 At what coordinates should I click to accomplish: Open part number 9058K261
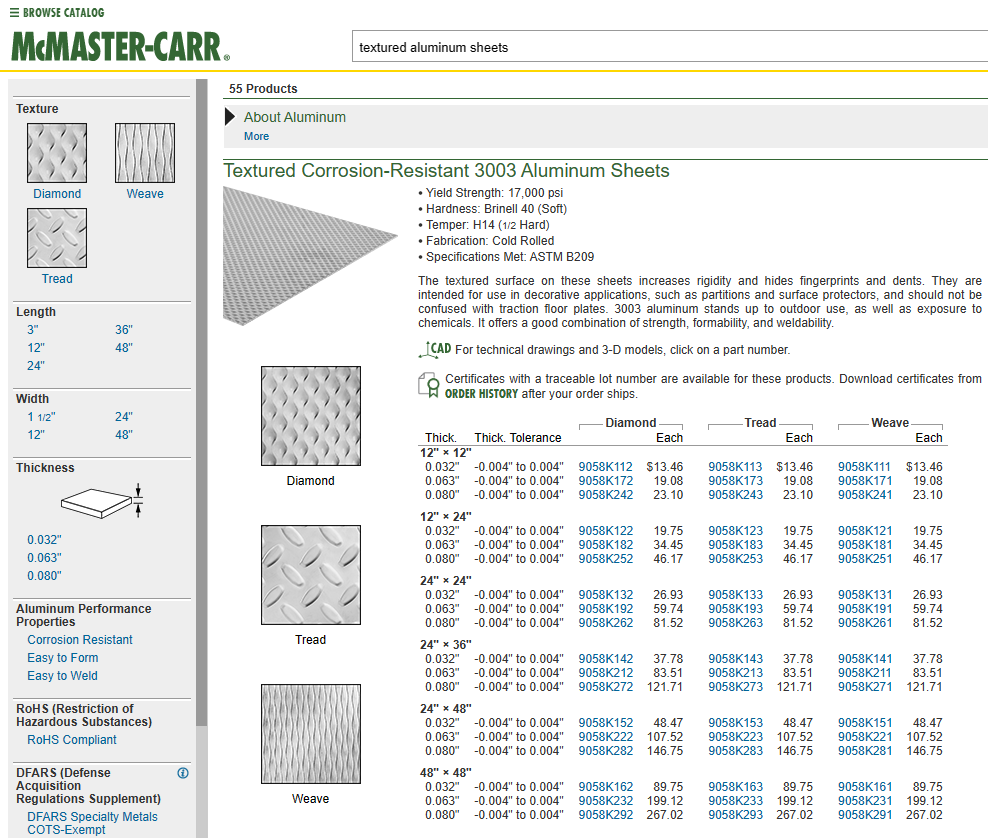pyautogui.click(x=864, y=623)
